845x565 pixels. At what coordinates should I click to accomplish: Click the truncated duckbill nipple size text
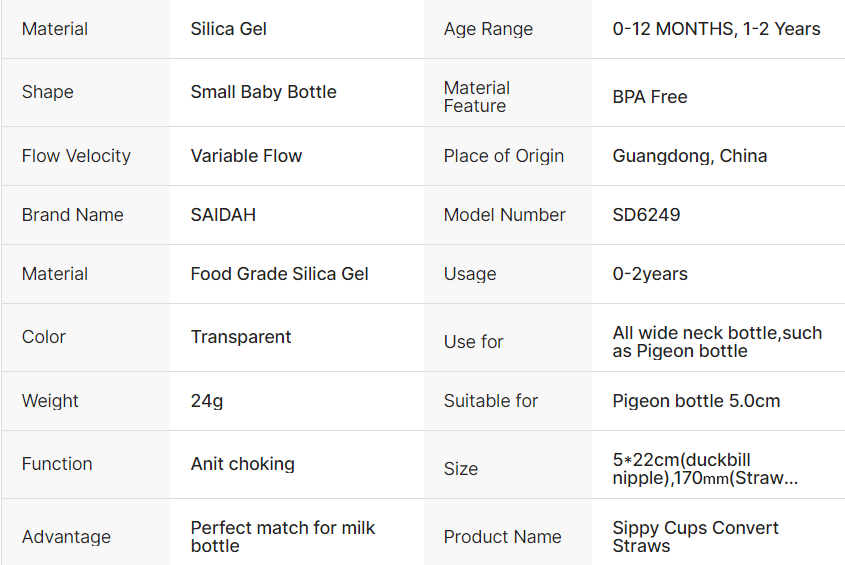(705, 469)
